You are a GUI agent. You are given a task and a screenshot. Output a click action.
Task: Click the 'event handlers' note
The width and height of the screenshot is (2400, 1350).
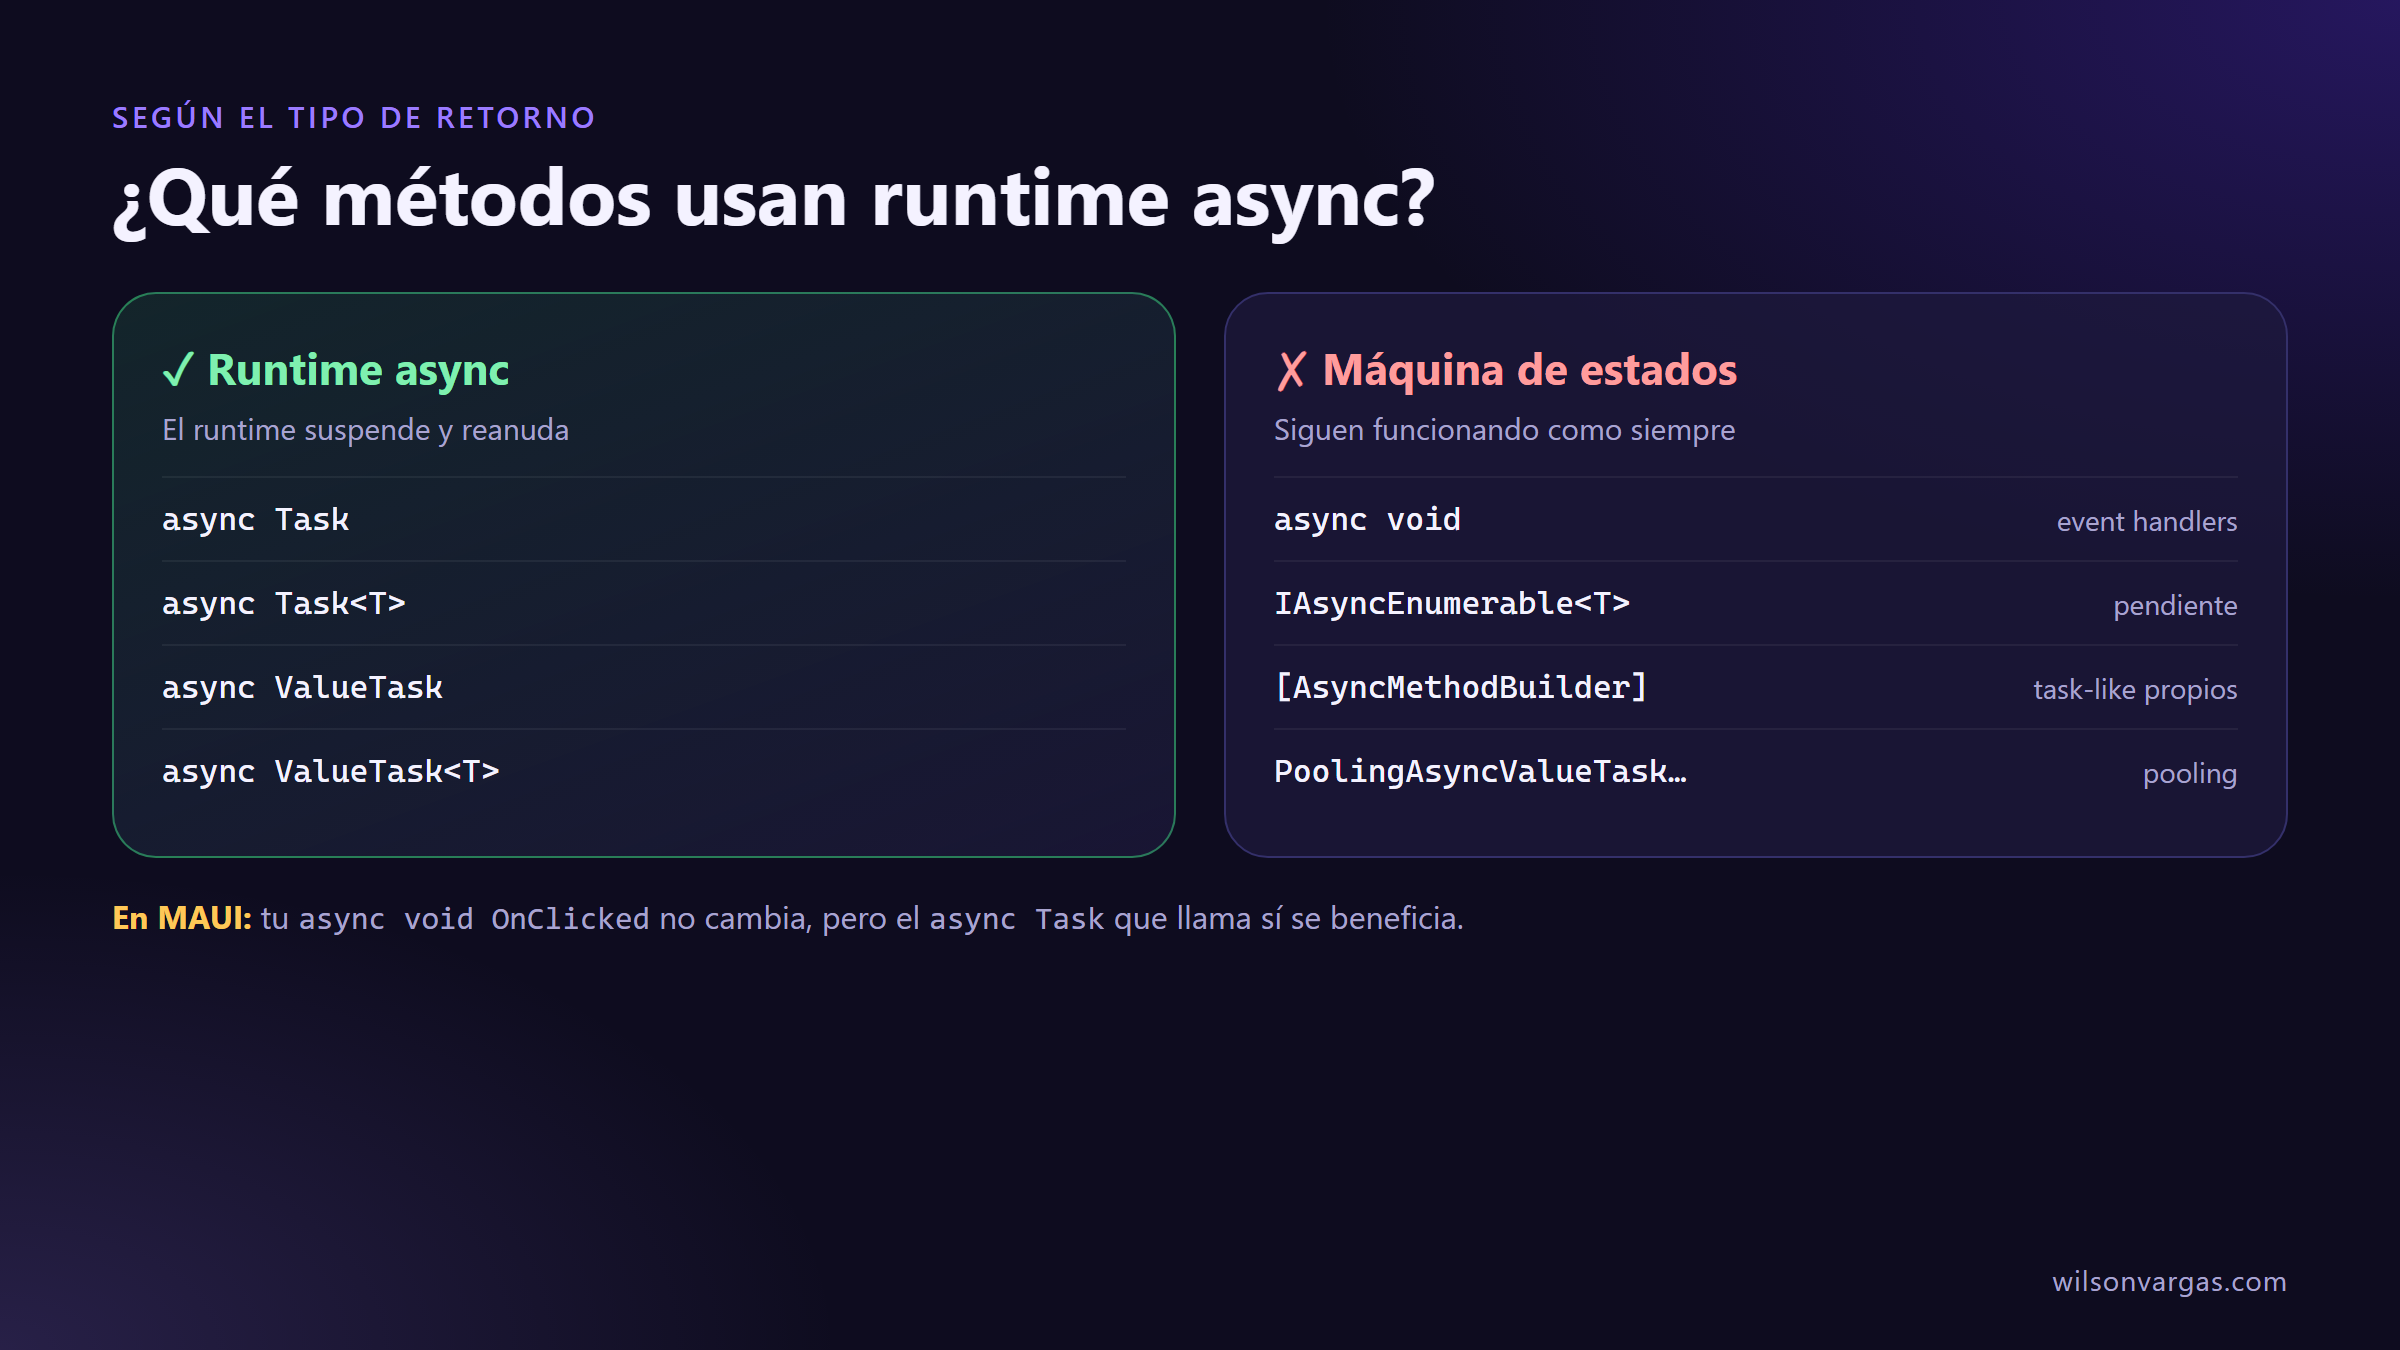pyautogui.click(x=2147, y=522)
